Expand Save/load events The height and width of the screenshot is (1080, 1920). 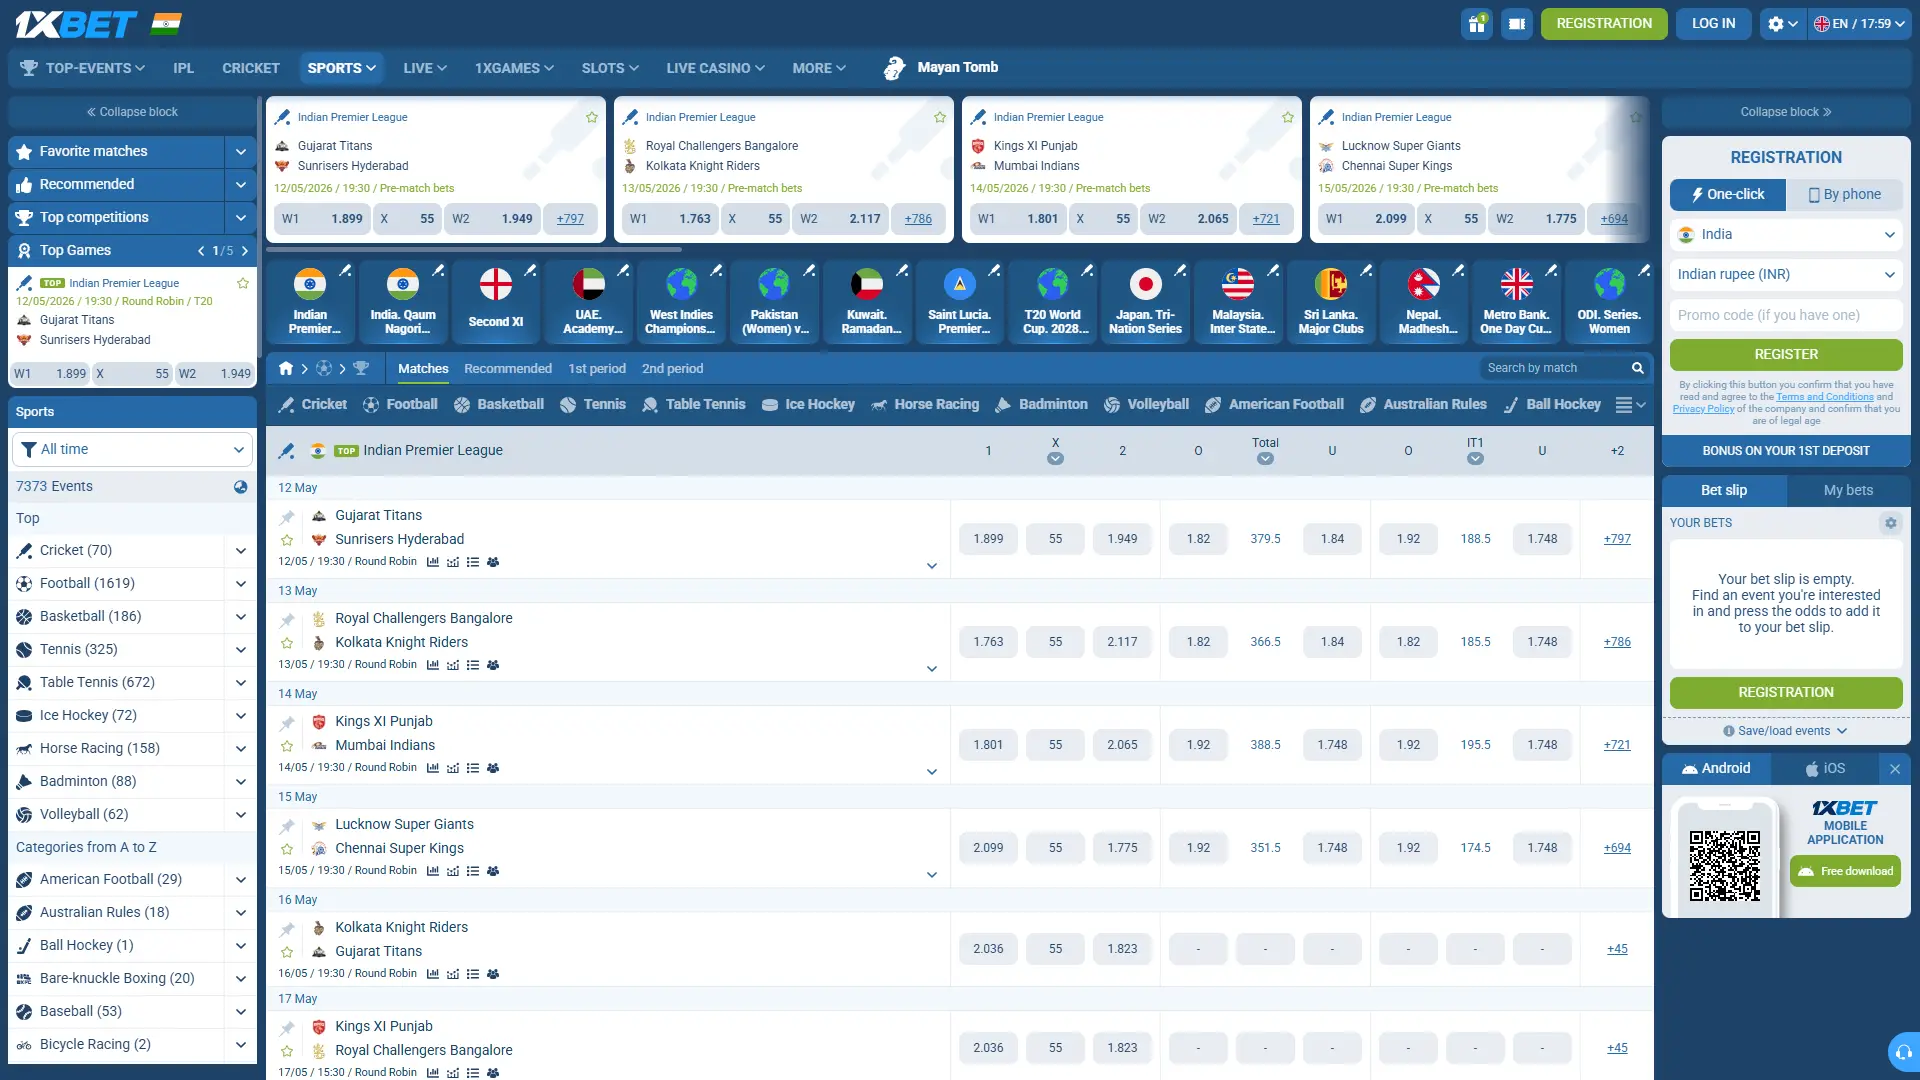pos(1786,732)
